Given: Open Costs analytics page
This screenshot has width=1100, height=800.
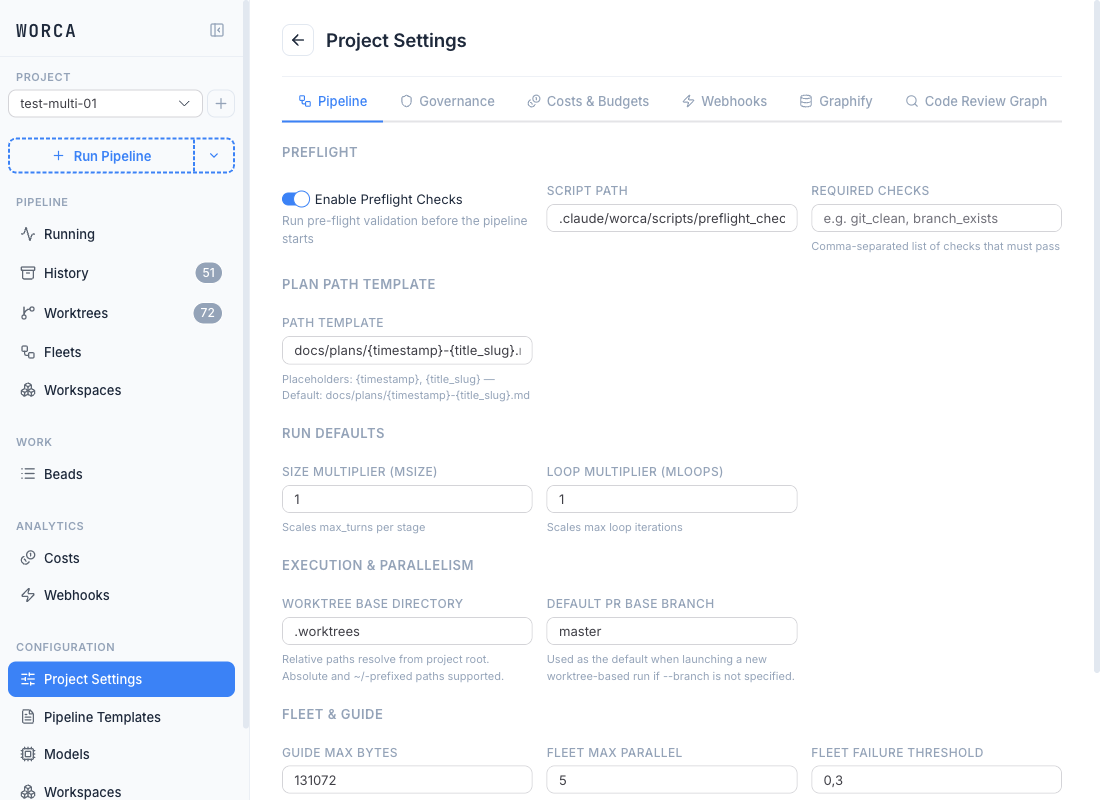Looking at the screenshot, I should coord(121,558).
